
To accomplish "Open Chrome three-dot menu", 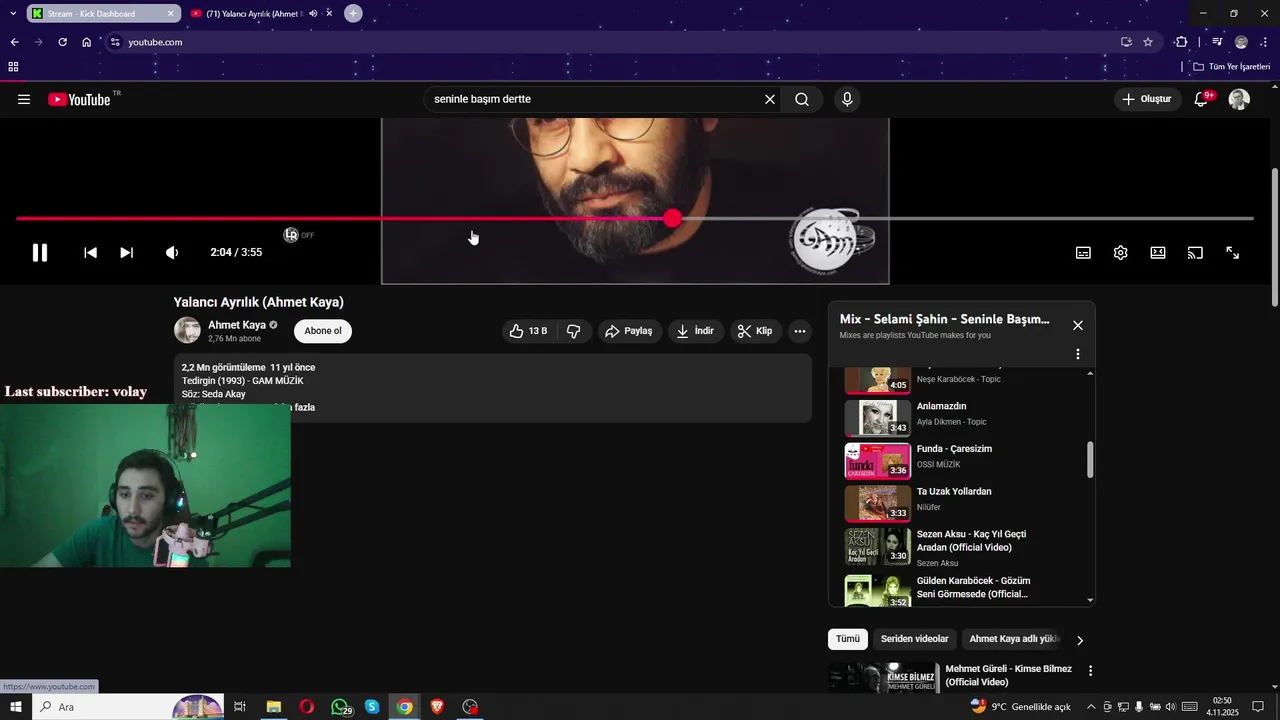I will click(x=1264, y=42).
